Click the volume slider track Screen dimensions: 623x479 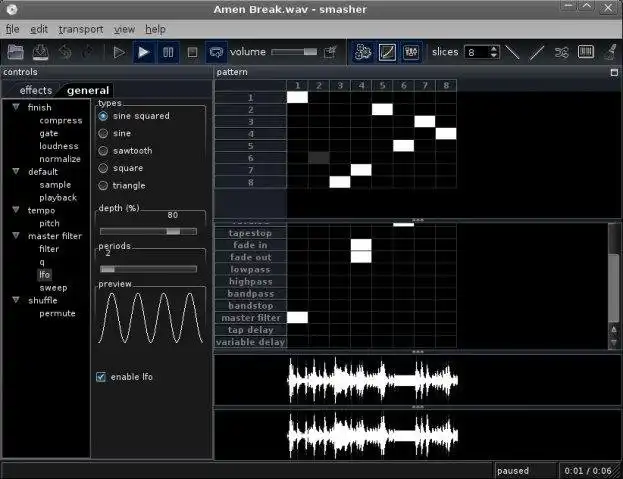click(x=294, y=52)
